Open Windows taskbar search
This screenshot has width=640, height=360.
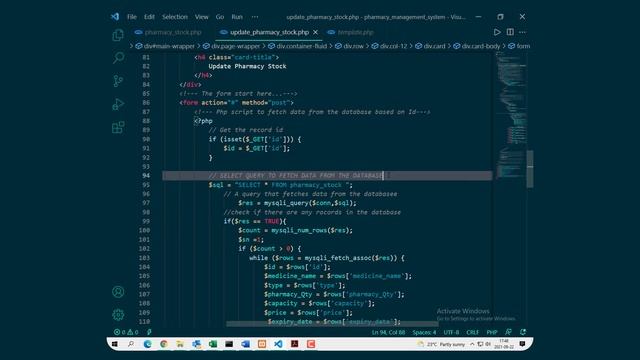[x=131, y=344]
